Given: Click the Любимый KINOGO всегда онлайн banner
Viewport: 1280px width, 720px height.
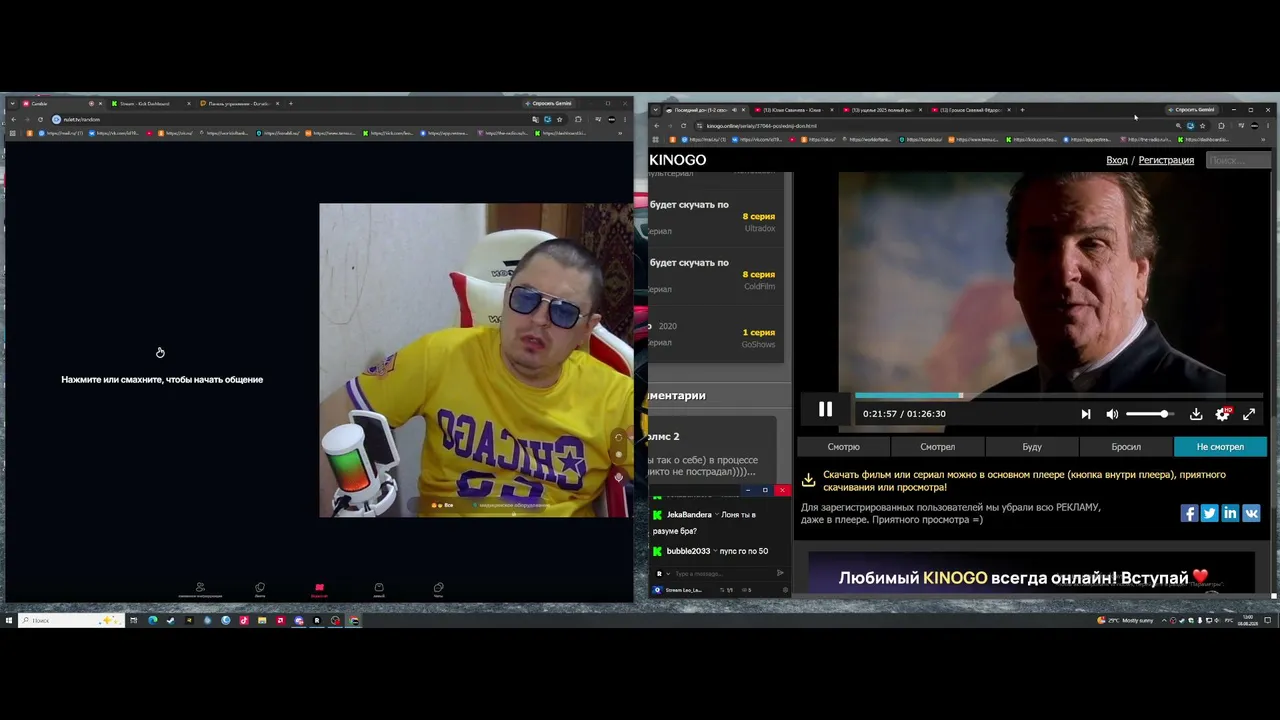Looking at the screenshot, I should coord(1031,573).
